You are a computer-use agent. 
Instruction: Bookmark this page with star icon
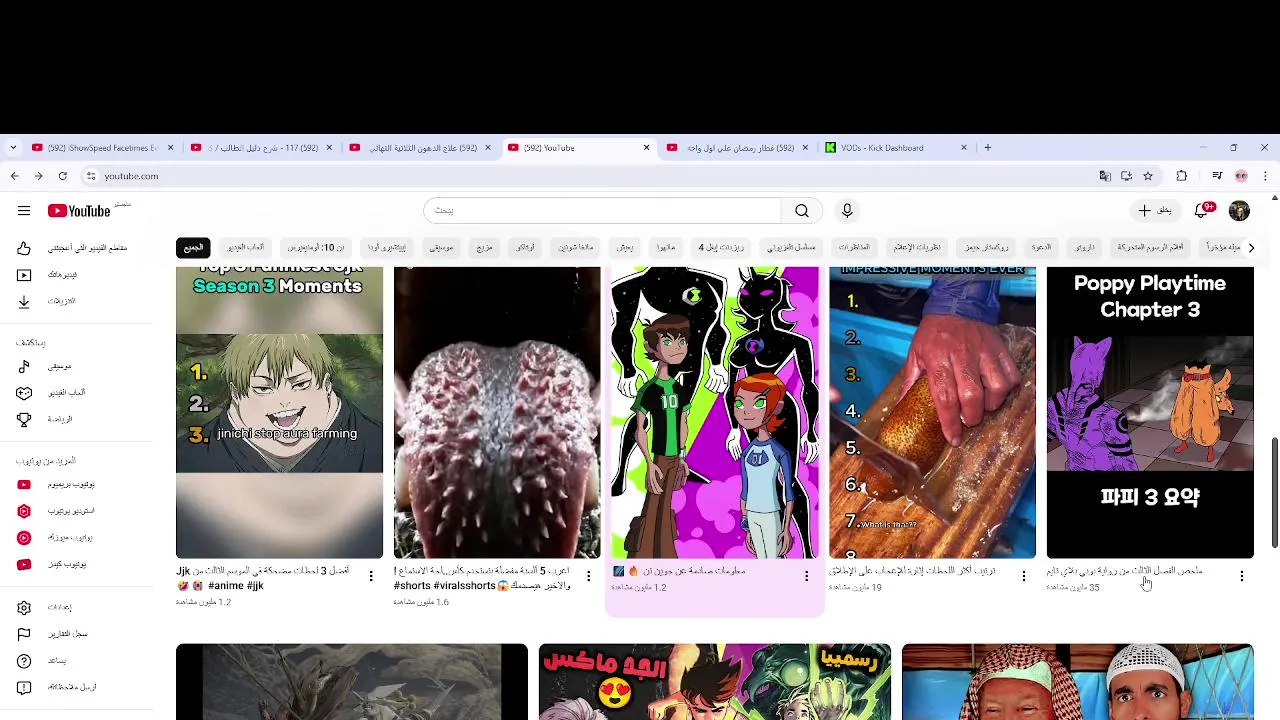1148,176
